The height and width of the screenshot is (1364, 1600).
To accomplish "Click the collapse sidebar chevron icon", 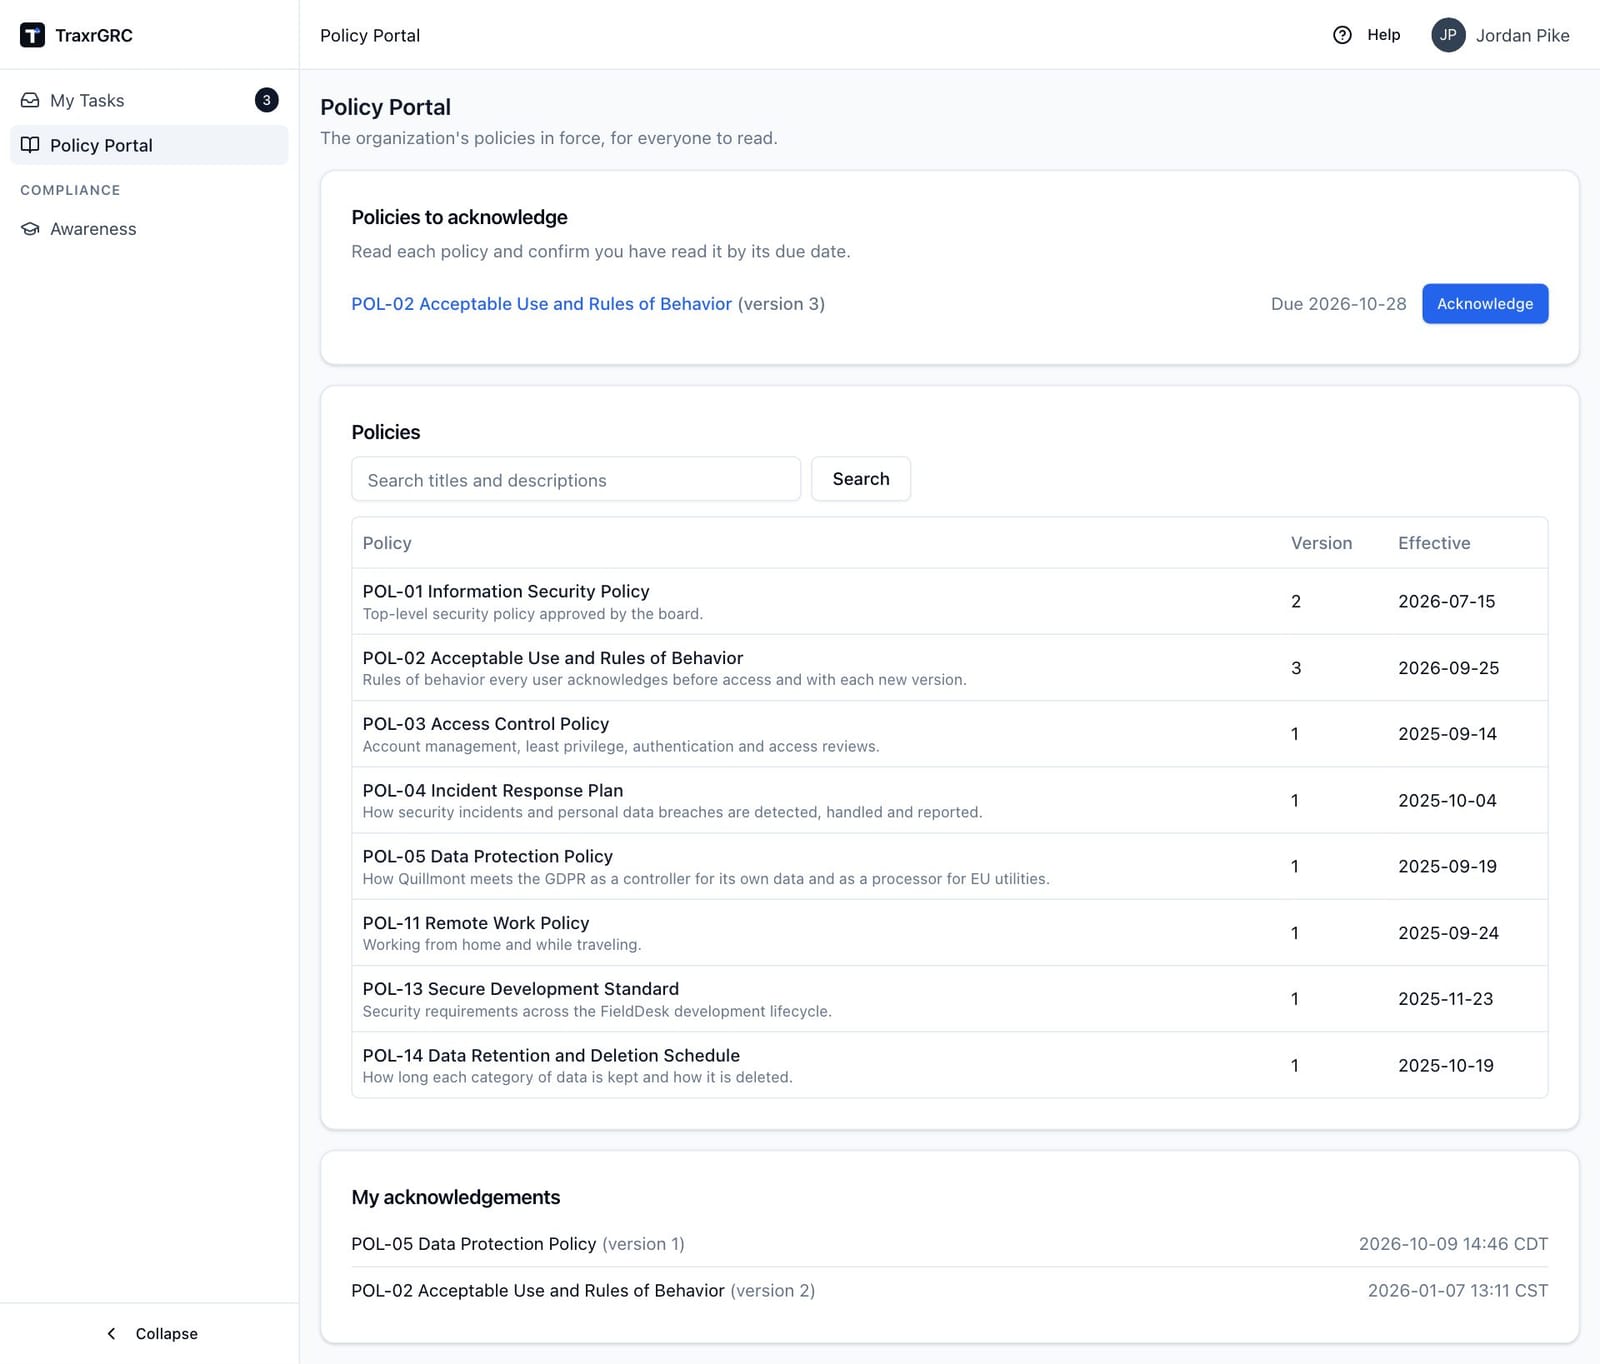I will point(111,1333).
